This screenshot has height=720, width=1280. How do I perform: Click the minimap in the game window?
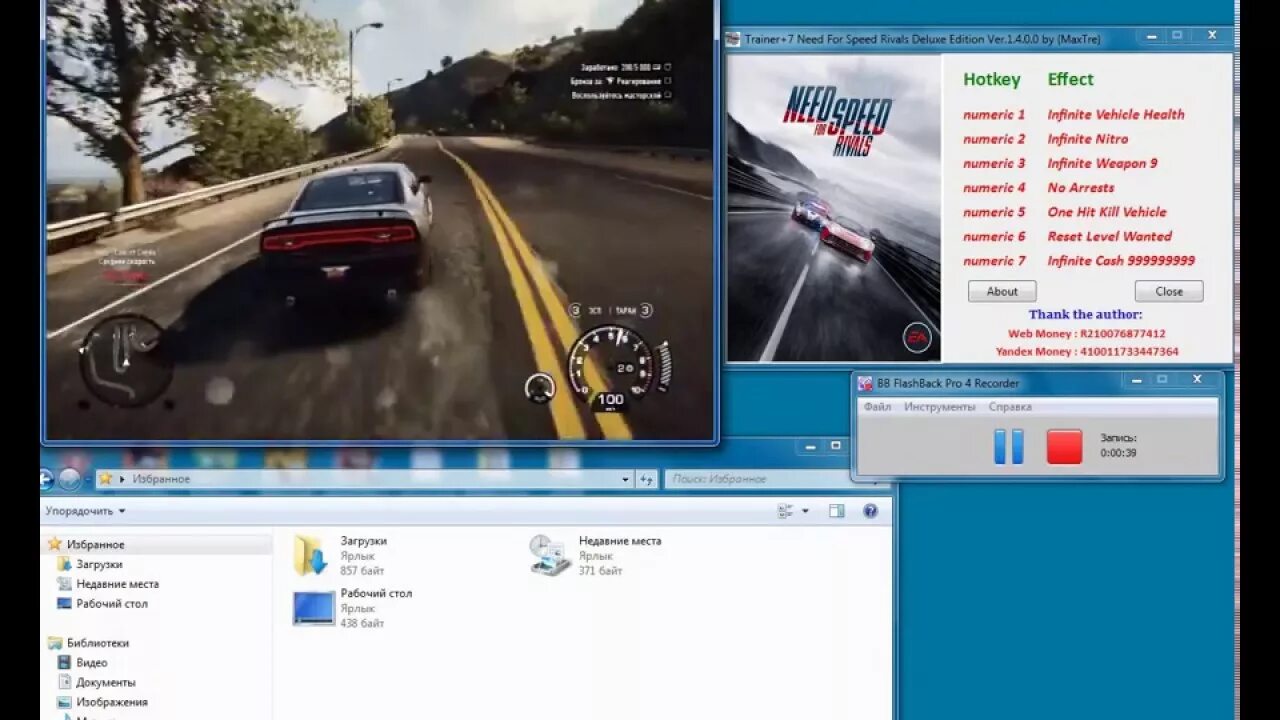127,360
